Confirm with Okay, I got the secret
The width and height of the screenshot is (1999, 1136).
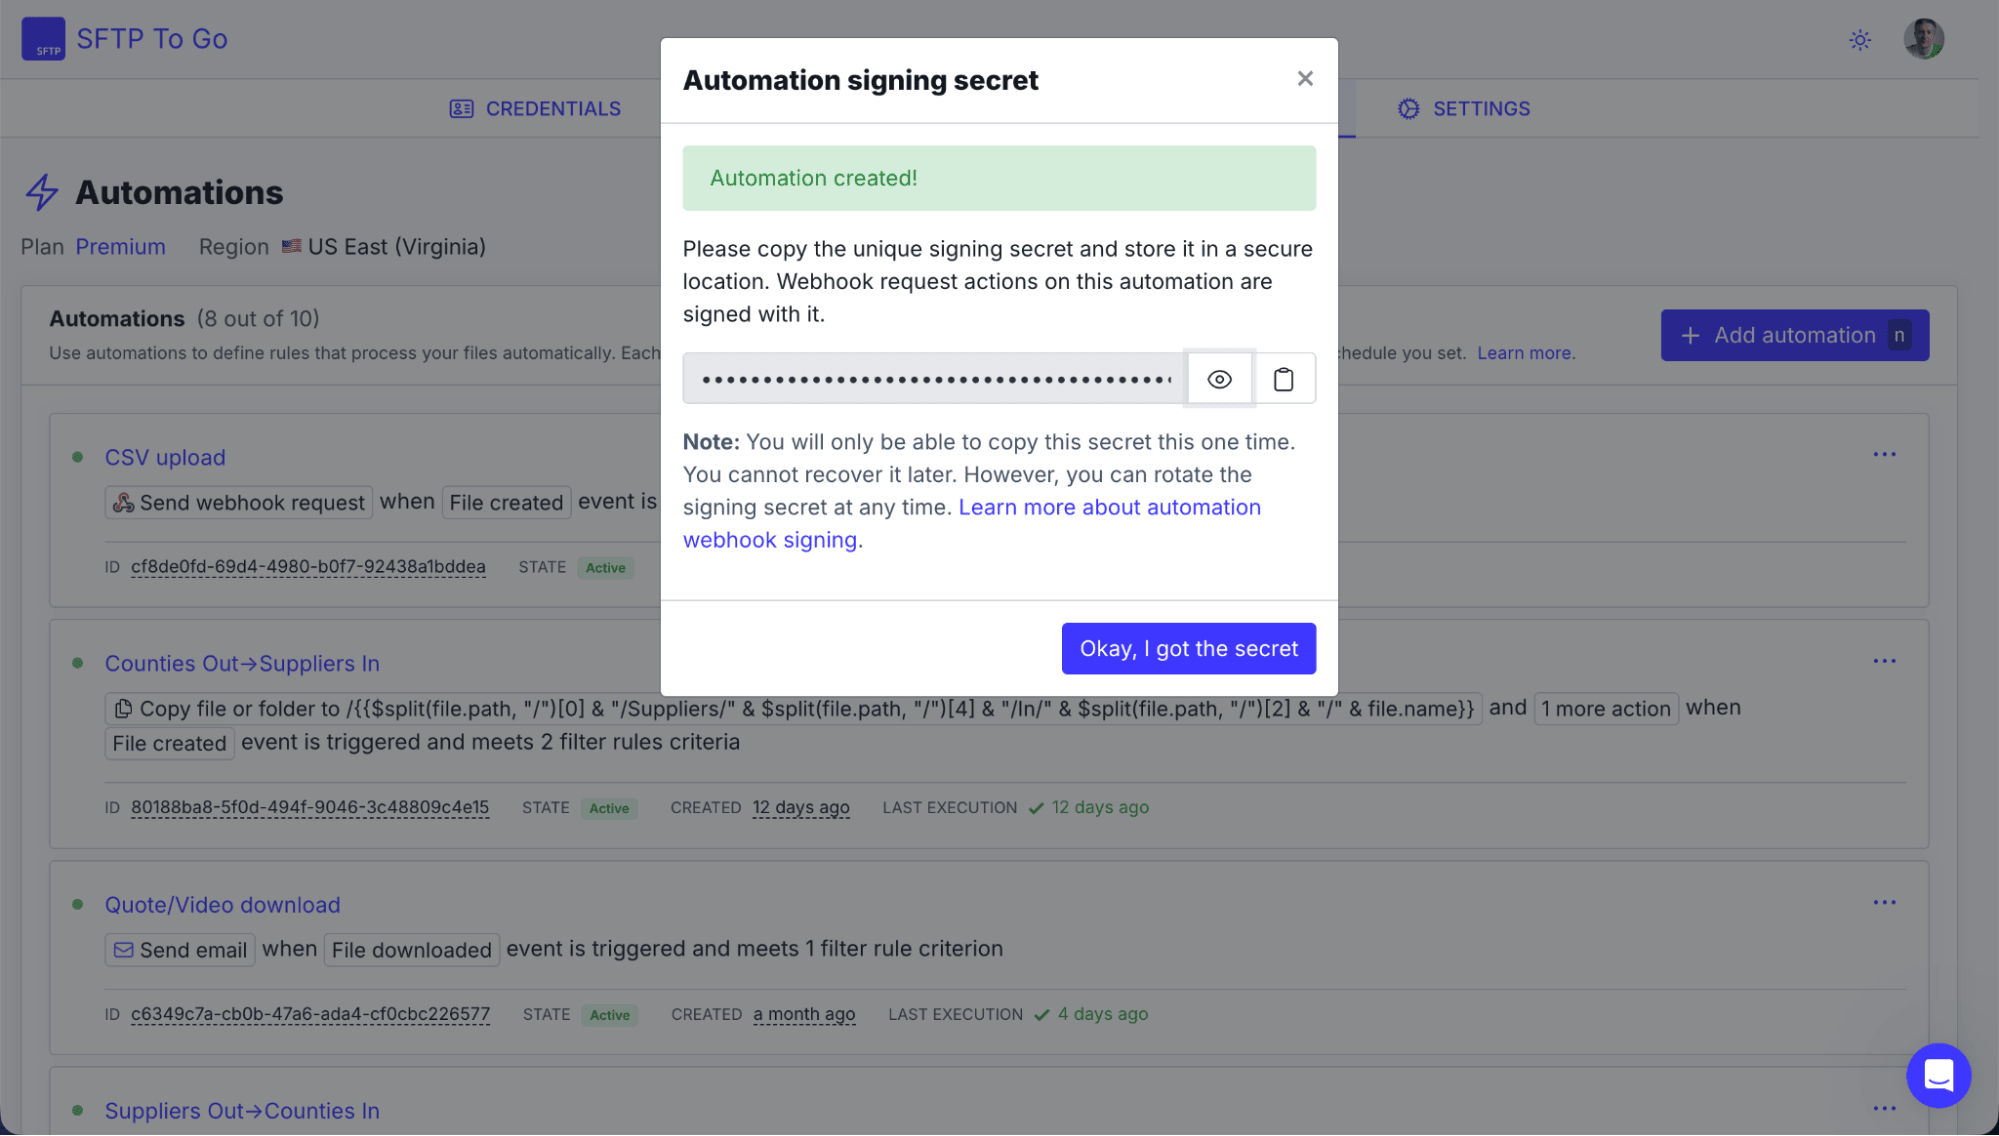(x=1188, y=648)
